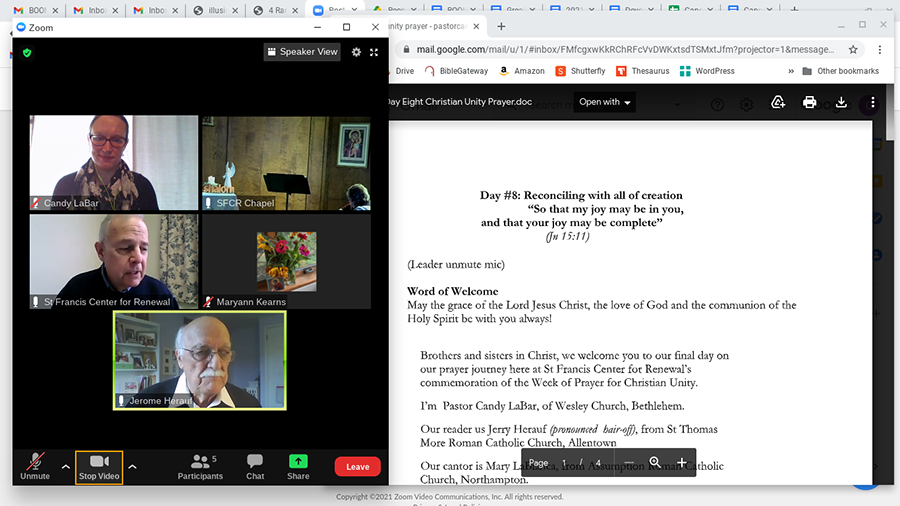Add document to Google Drive
900x506 pixels.
[x=778, y=102]
